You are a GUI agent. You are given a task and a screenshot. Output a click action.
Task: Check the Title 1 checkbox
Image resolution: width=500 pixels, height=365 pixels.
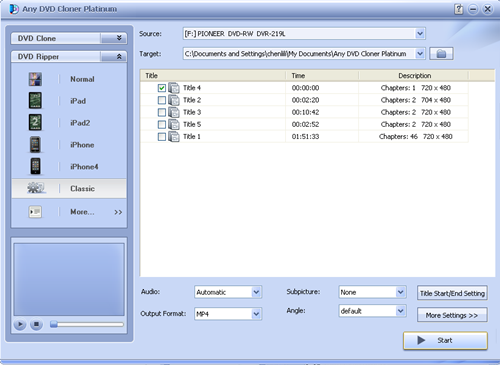coord(162,137)
